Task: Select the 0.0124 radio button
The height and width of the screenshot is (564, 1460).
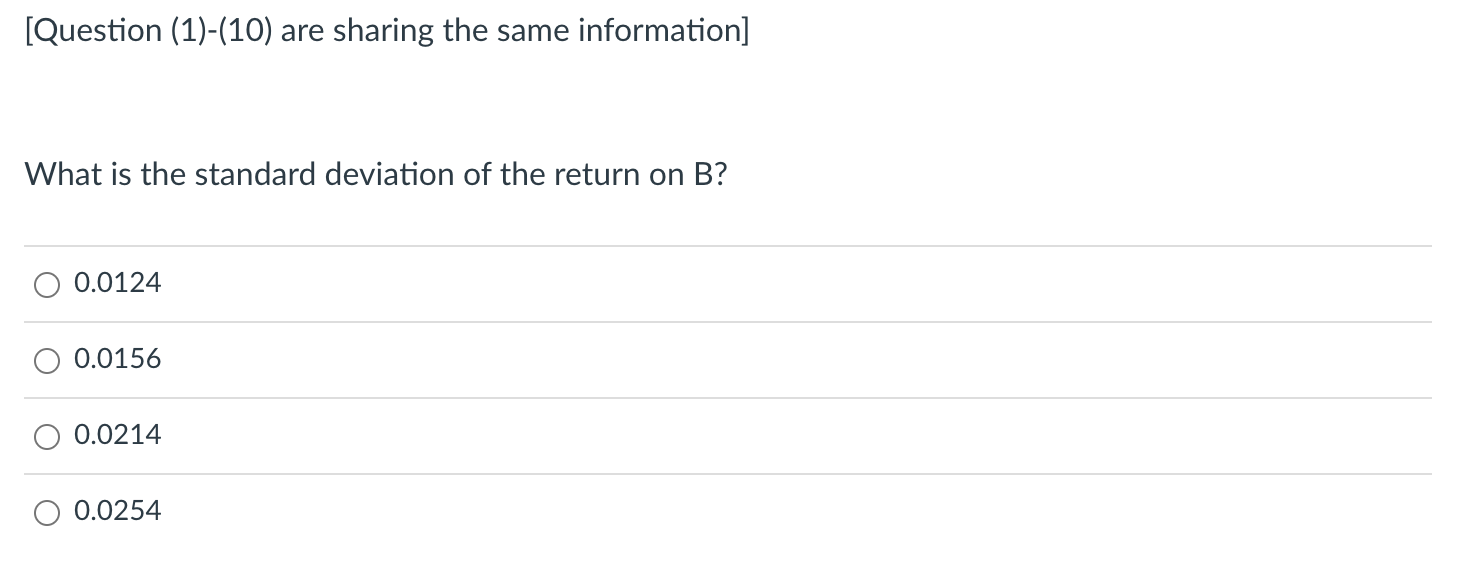Action: pos(47,285)
